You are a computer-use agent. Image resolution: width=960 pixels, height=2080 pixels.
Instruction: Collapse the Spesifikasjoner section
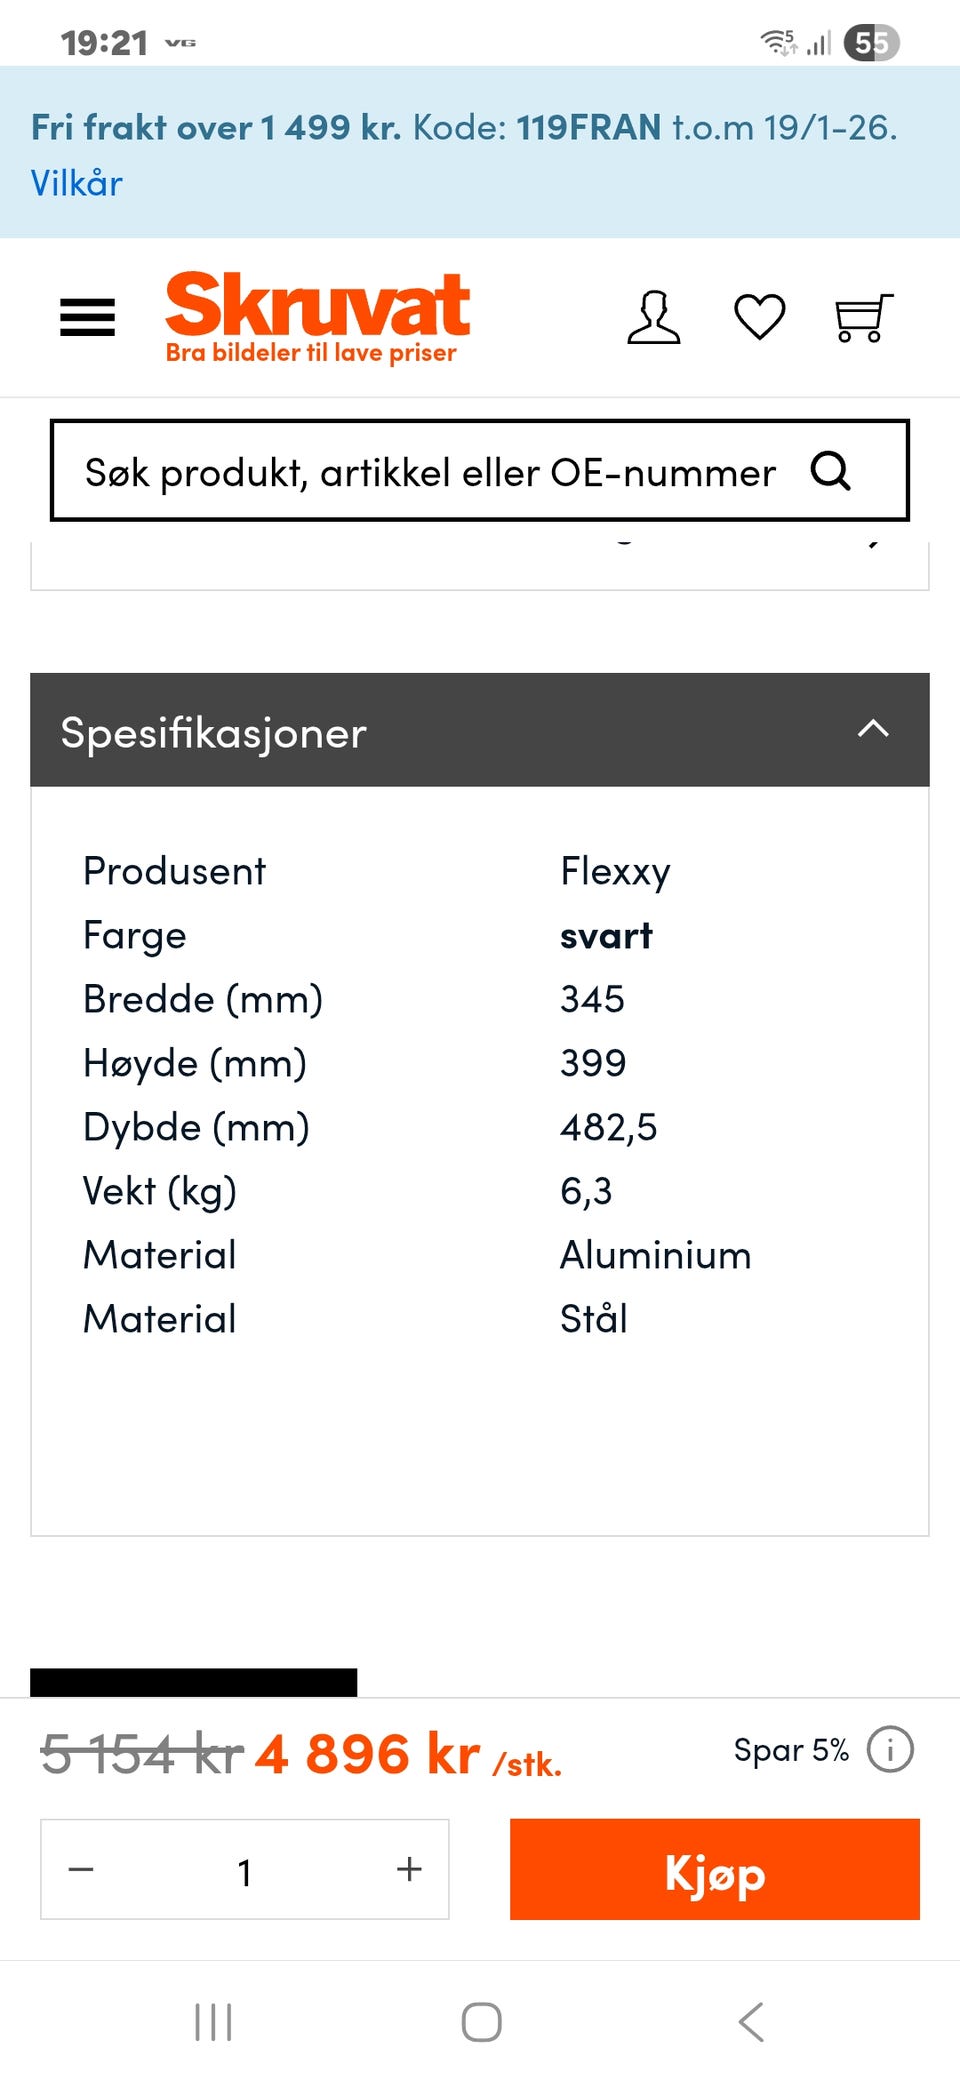click(x=873, y=729)
